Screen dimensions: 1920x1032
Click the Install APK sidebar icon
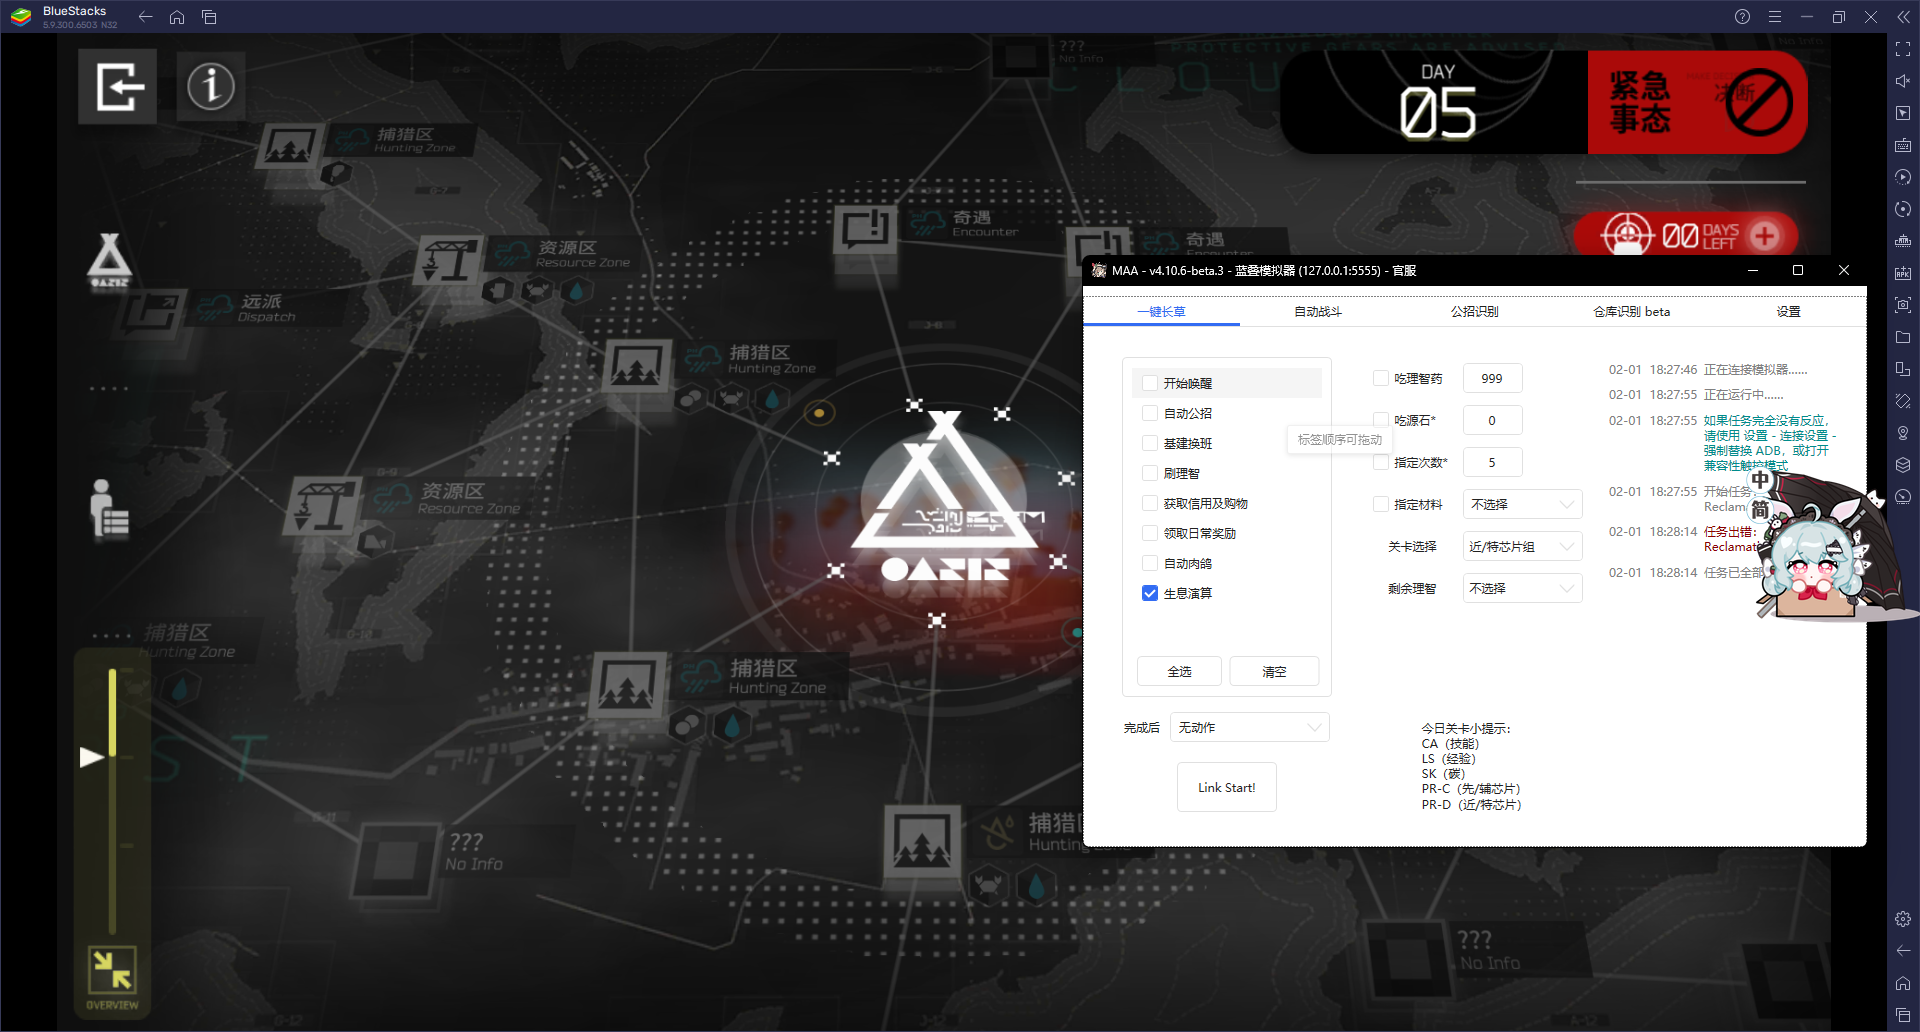coord(1903,273)
